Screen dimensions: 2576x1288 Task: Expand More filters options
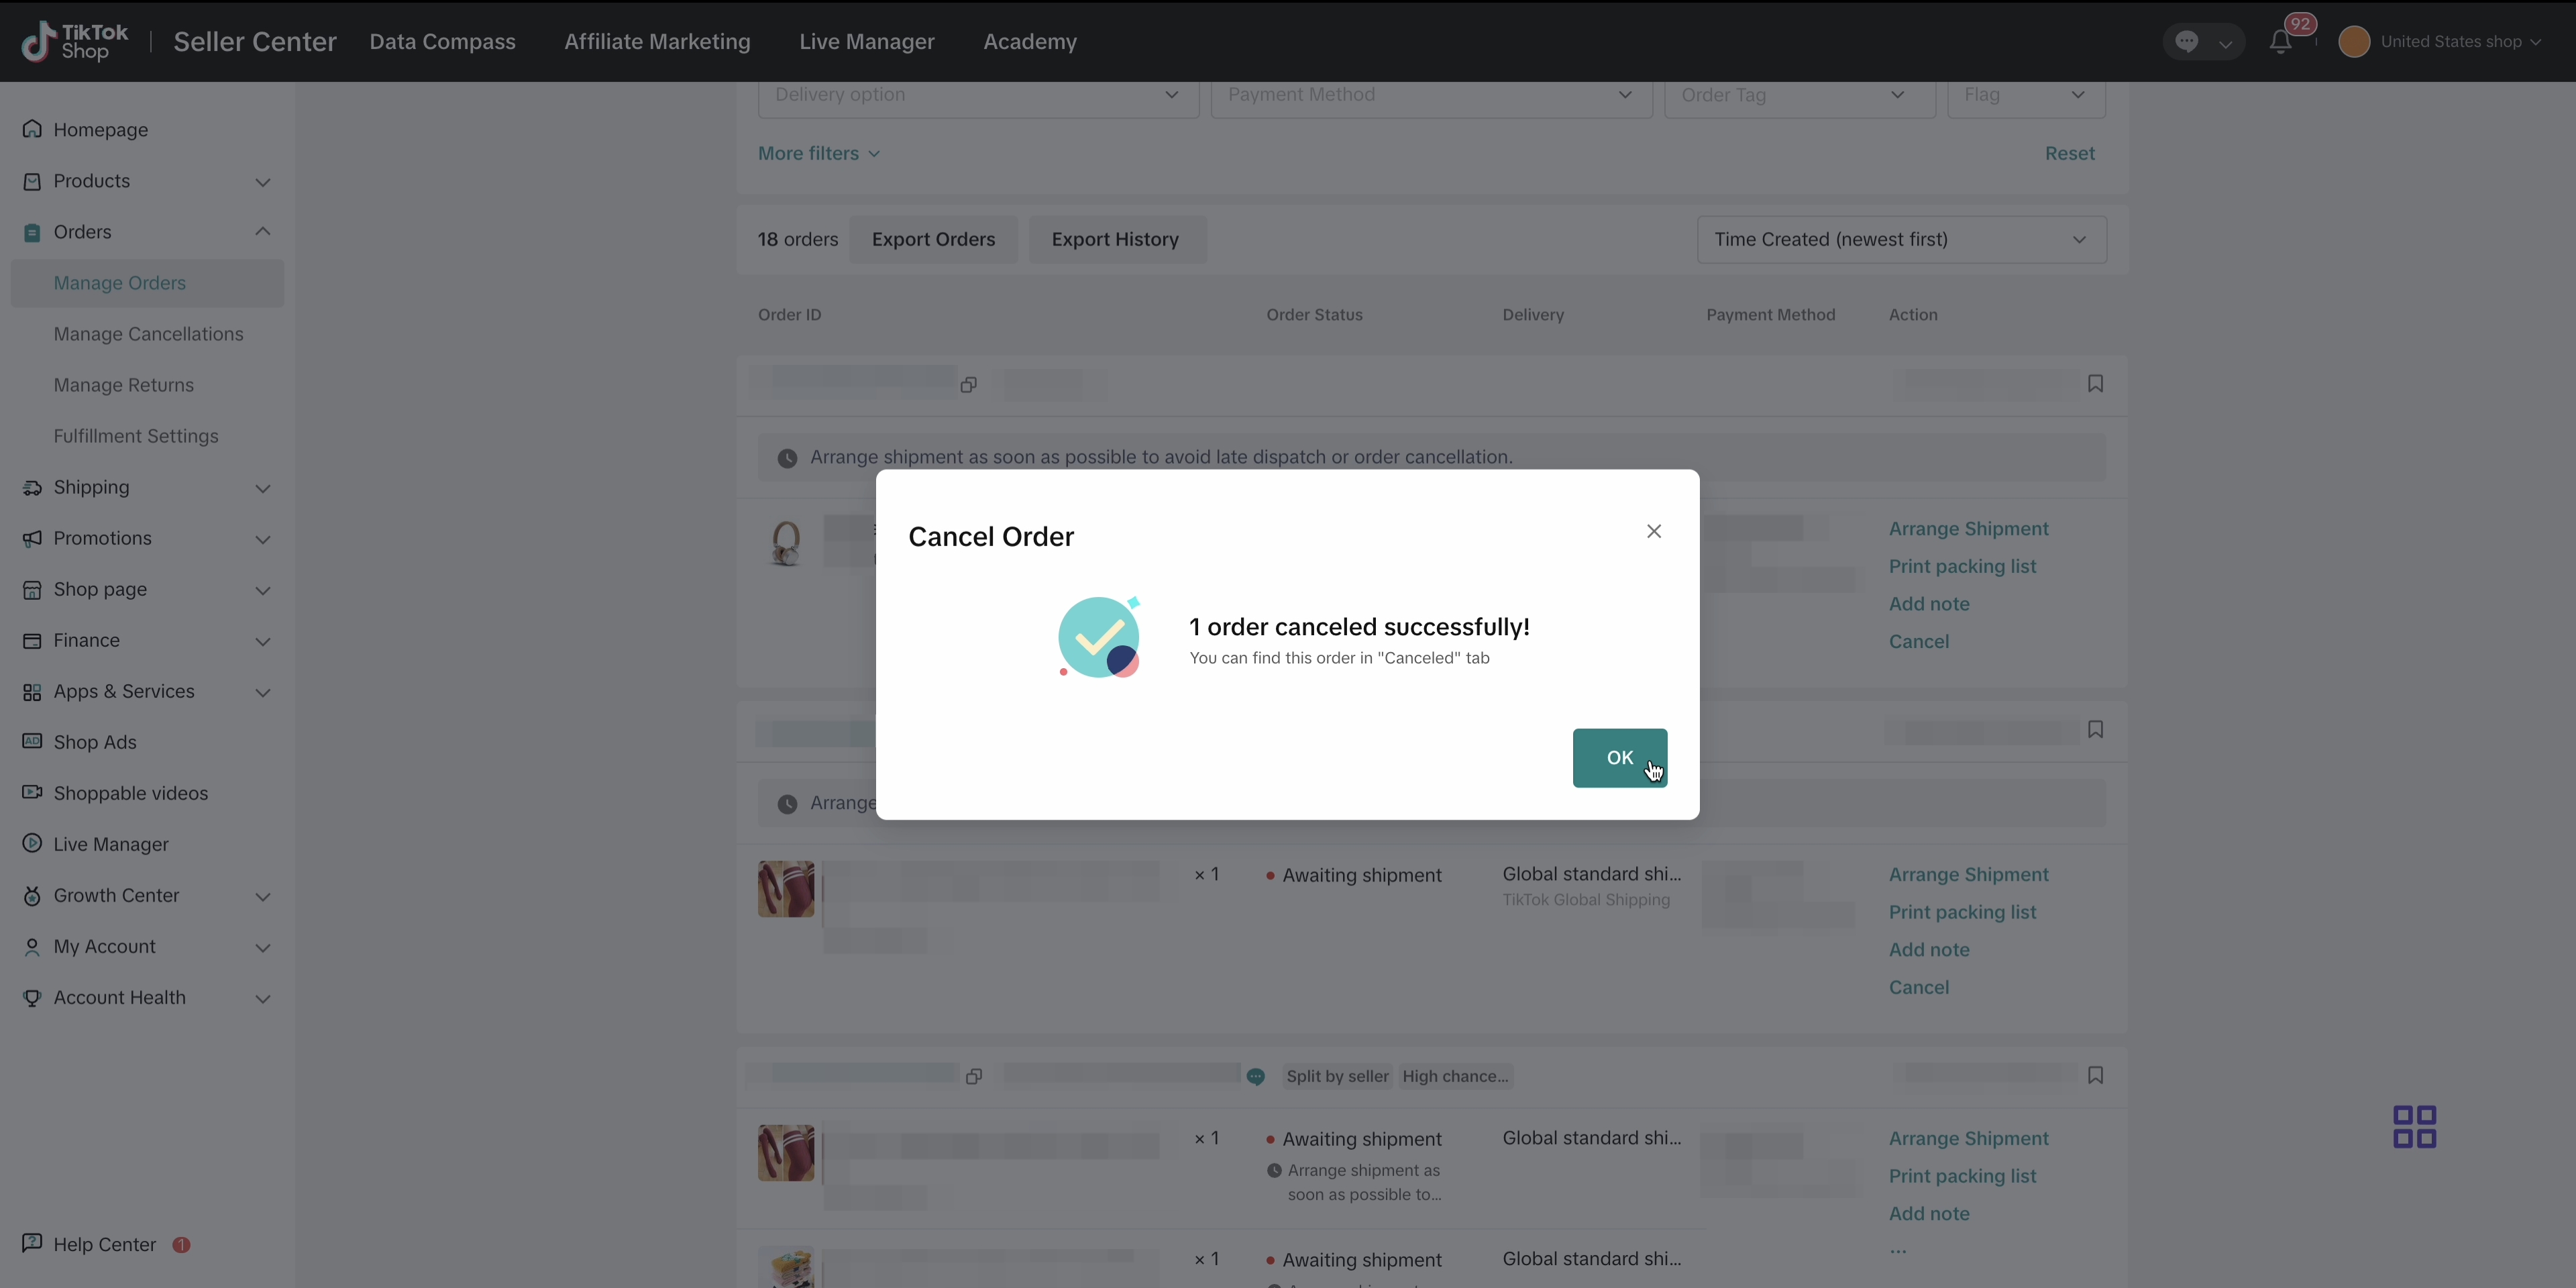point(818,154)
